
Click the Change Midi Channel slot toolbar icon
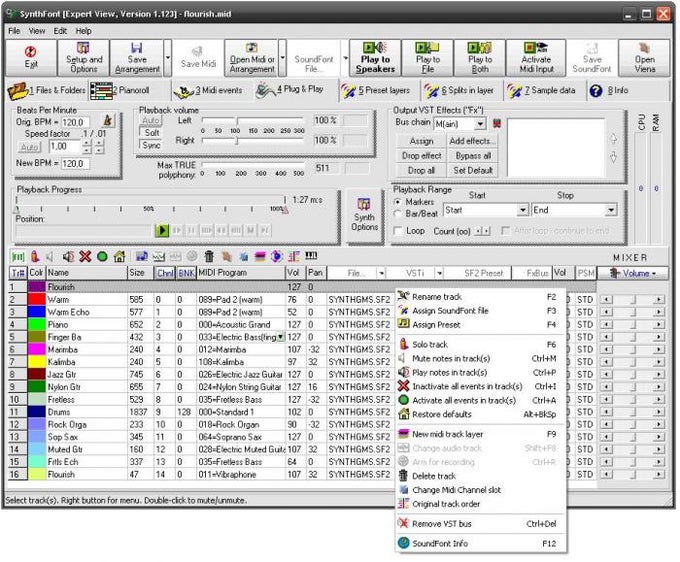point(244,256)
